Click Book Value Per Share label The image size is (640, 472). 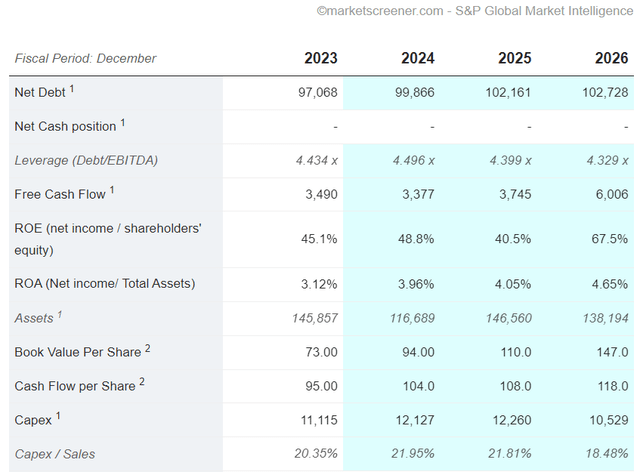pyautogui.click(x=82, y=351)
